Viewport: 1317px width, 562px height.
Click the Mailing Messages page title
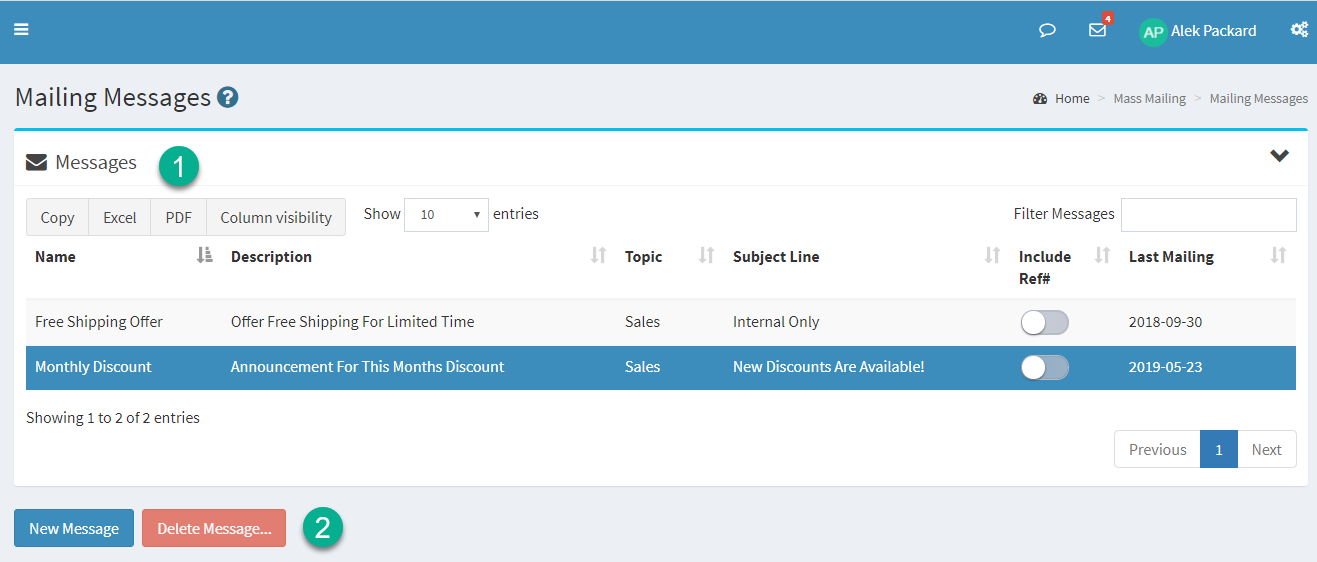coord(113,97)
